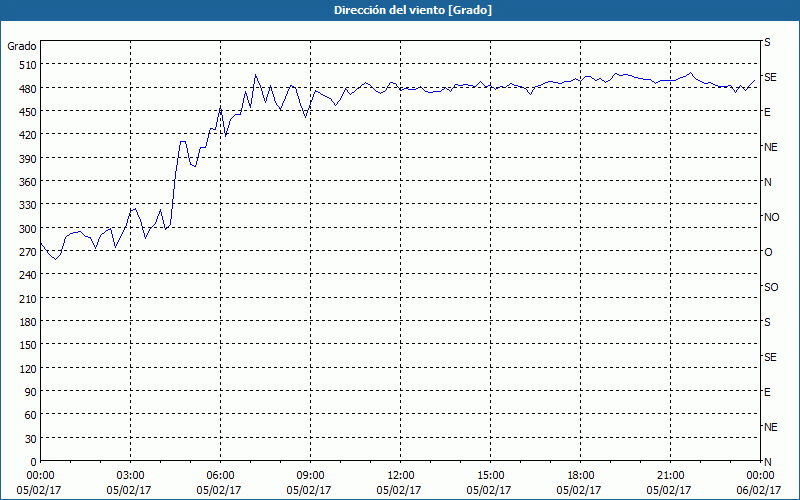Select the y-axis value 240
This screenshot has width=800, height=500.
coord(29,275)
